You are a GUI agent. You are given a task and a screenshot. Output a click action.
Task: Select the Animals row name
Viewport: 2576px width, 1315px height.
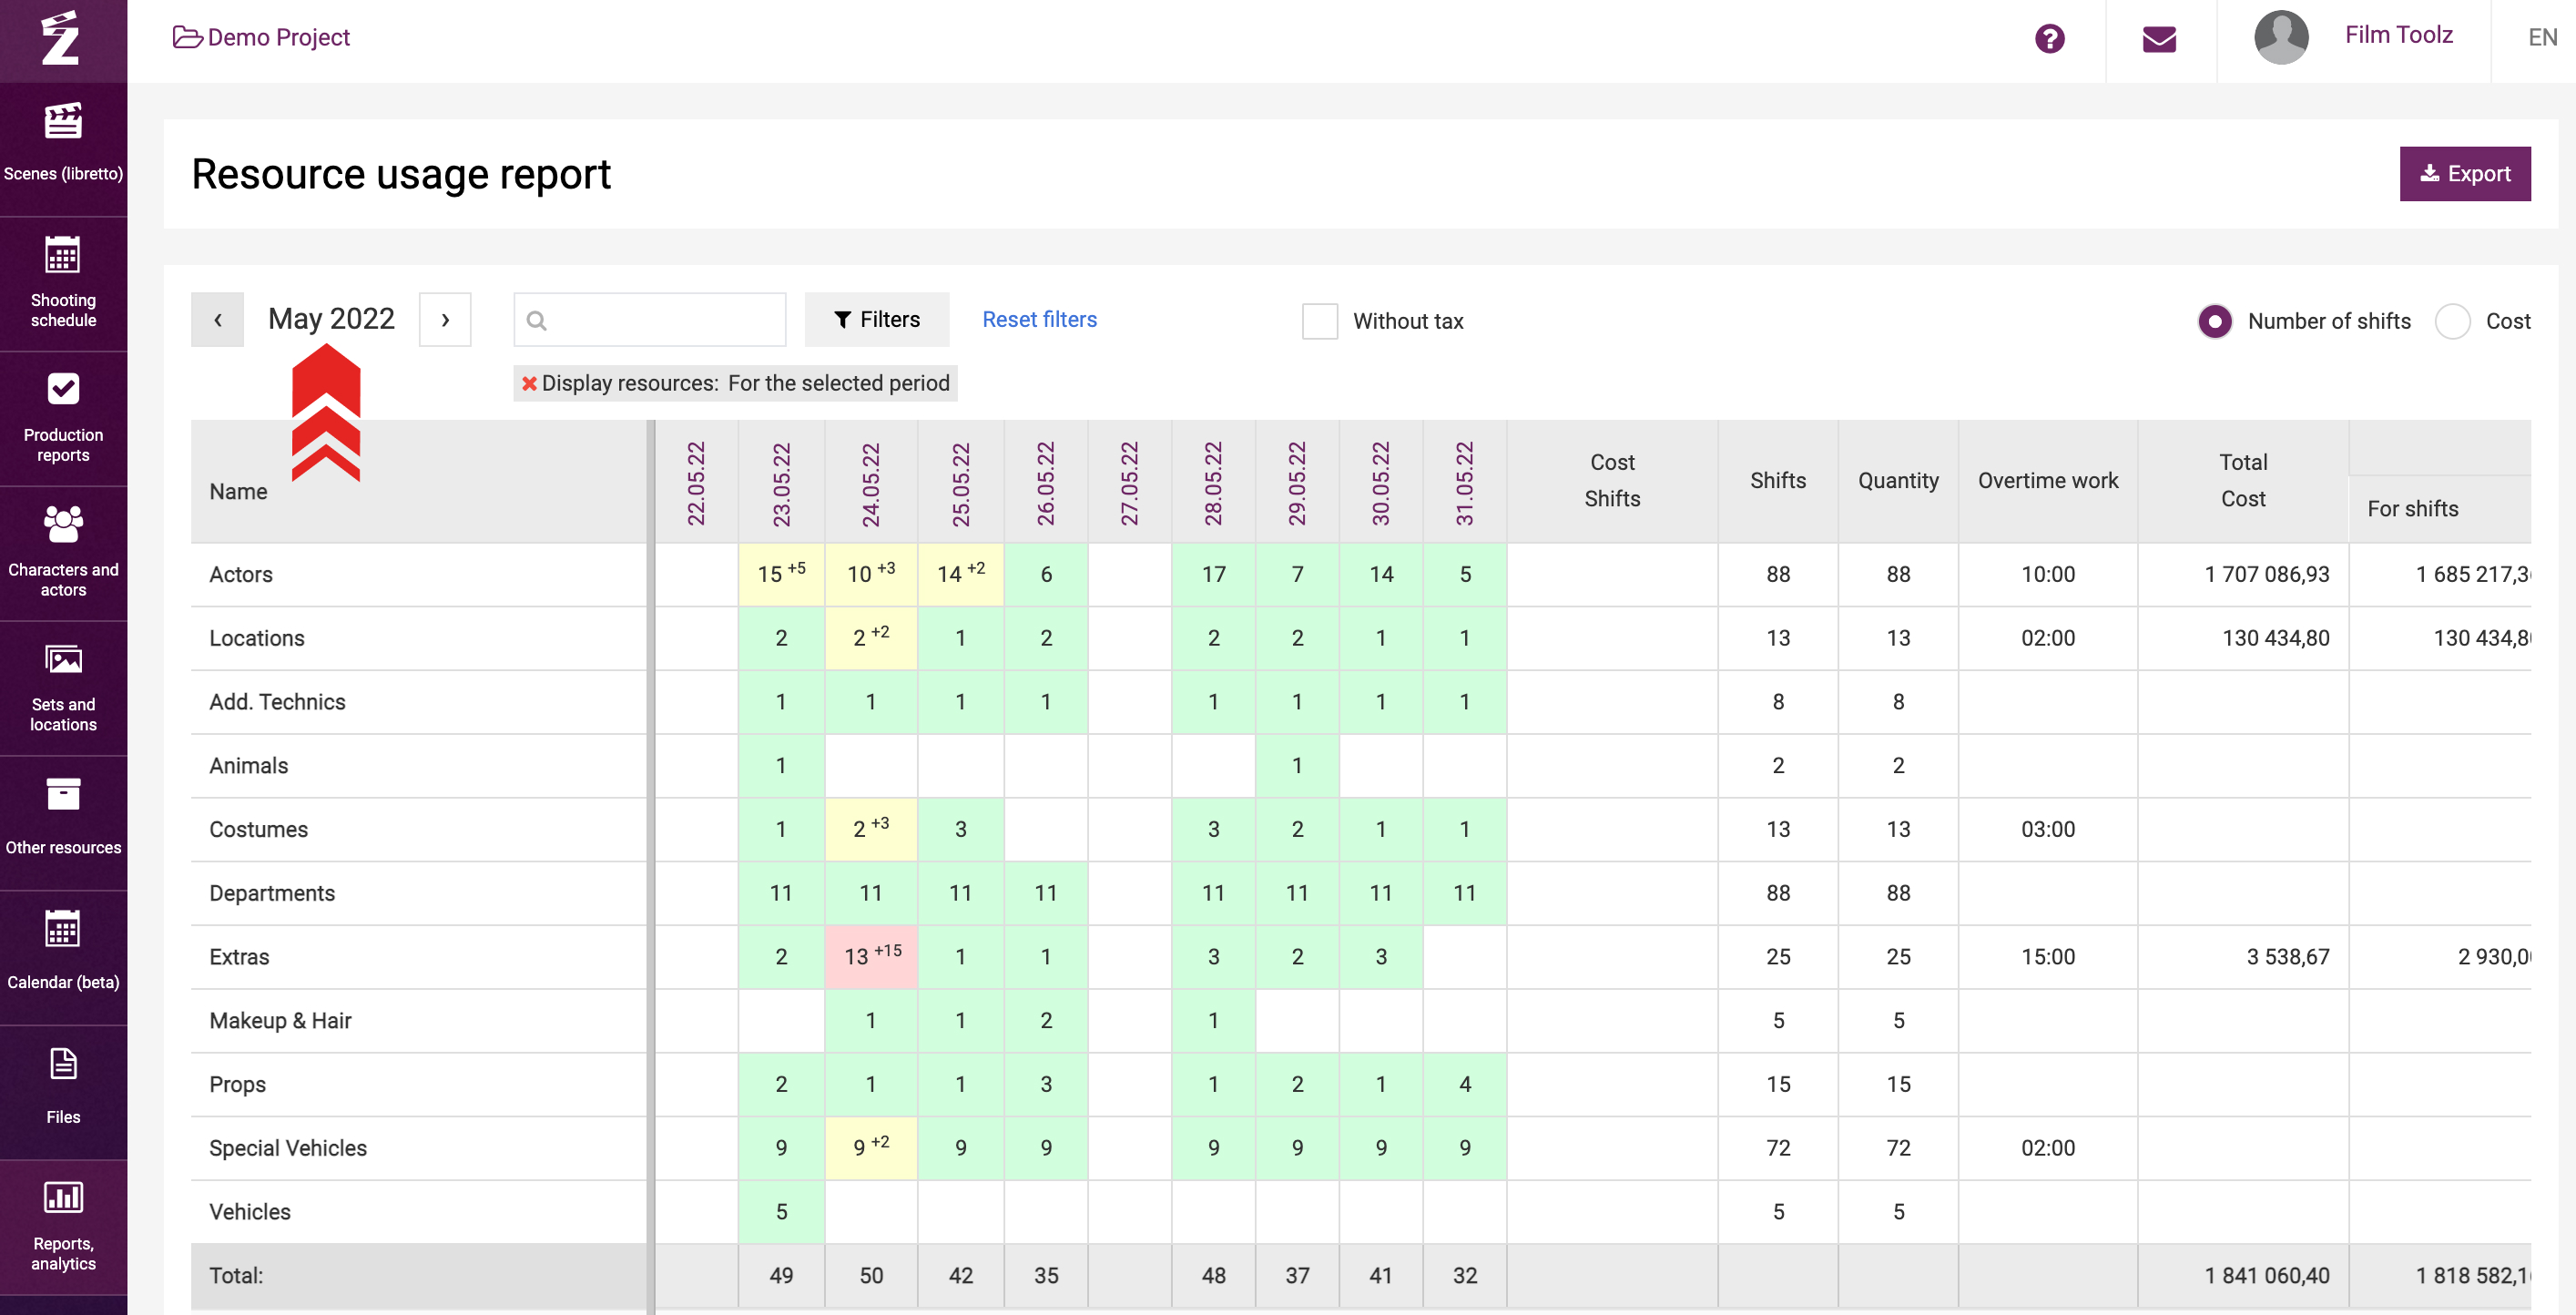point(248,766)
